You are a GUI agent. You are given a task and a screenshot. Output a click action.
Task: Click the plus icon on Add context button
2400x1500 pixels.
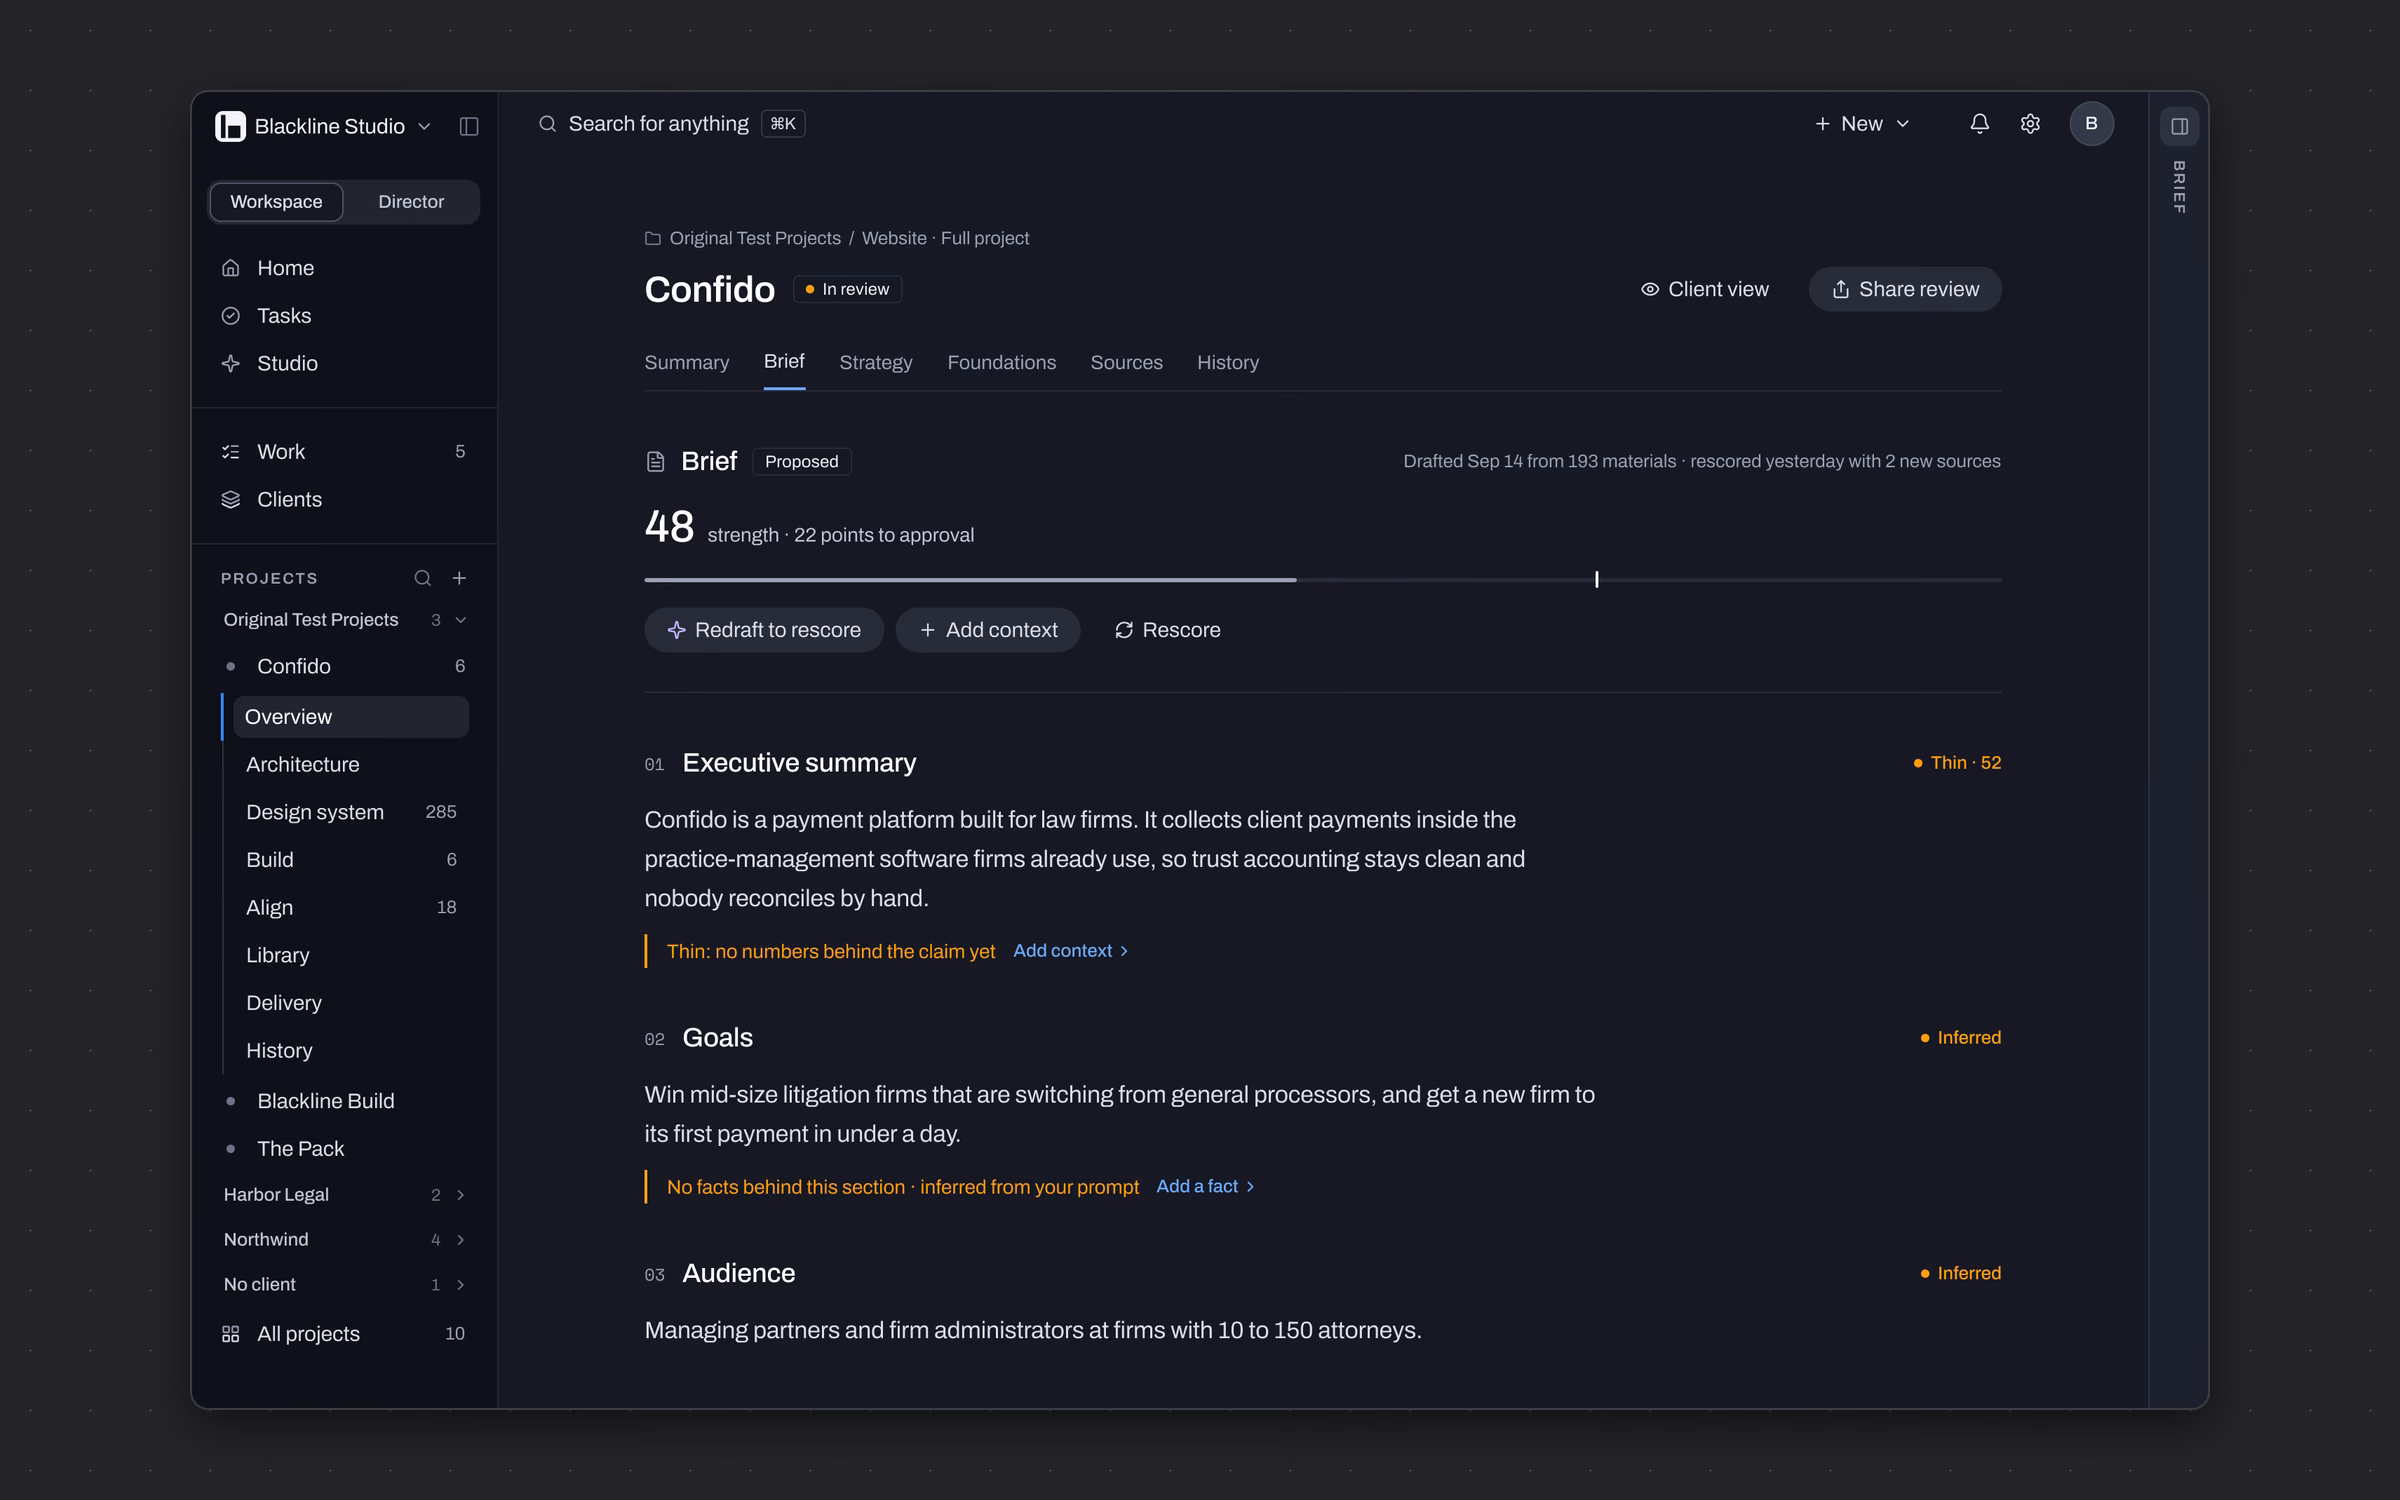click(927, 630)
